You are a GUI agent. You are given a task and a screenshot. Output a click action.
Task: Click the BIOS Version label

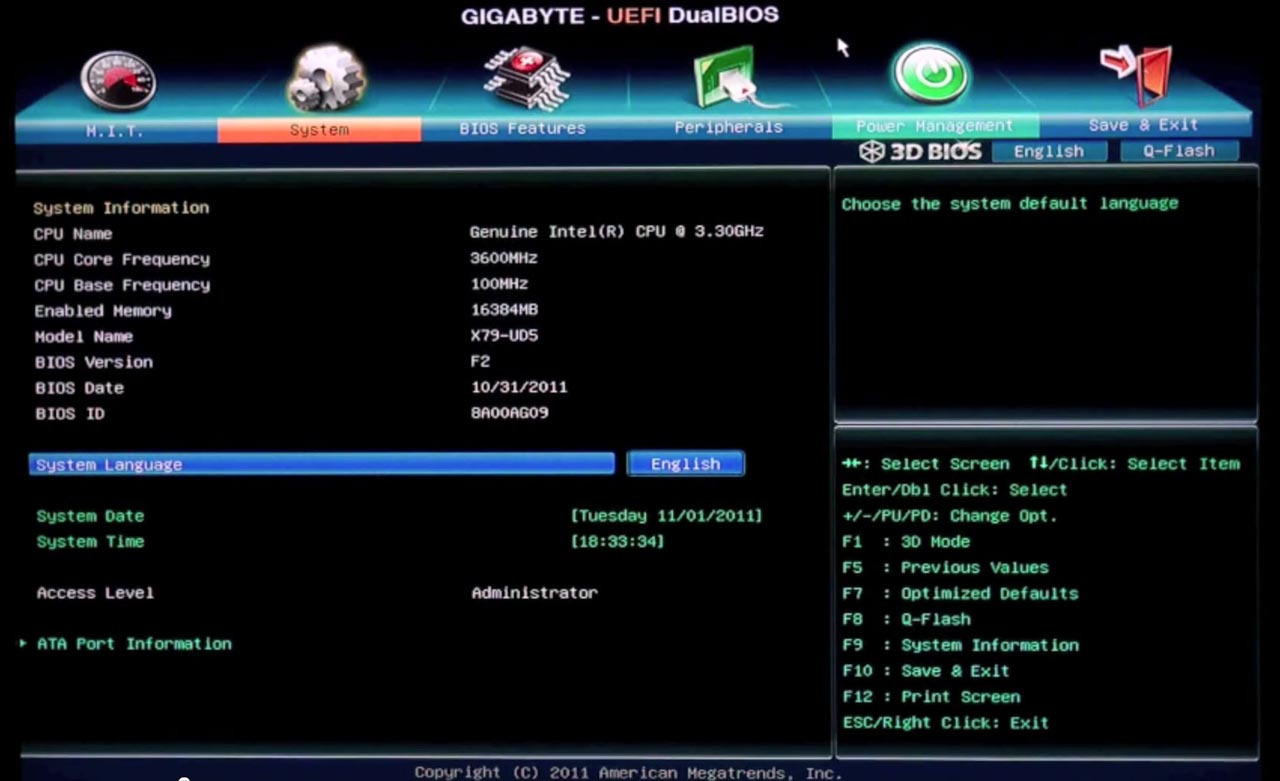94,362
